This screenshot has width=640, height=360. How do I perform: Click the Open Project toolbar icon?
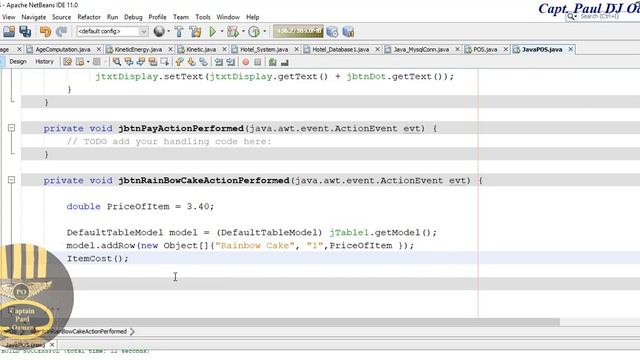pyautogui.click(x=9, y=31)
